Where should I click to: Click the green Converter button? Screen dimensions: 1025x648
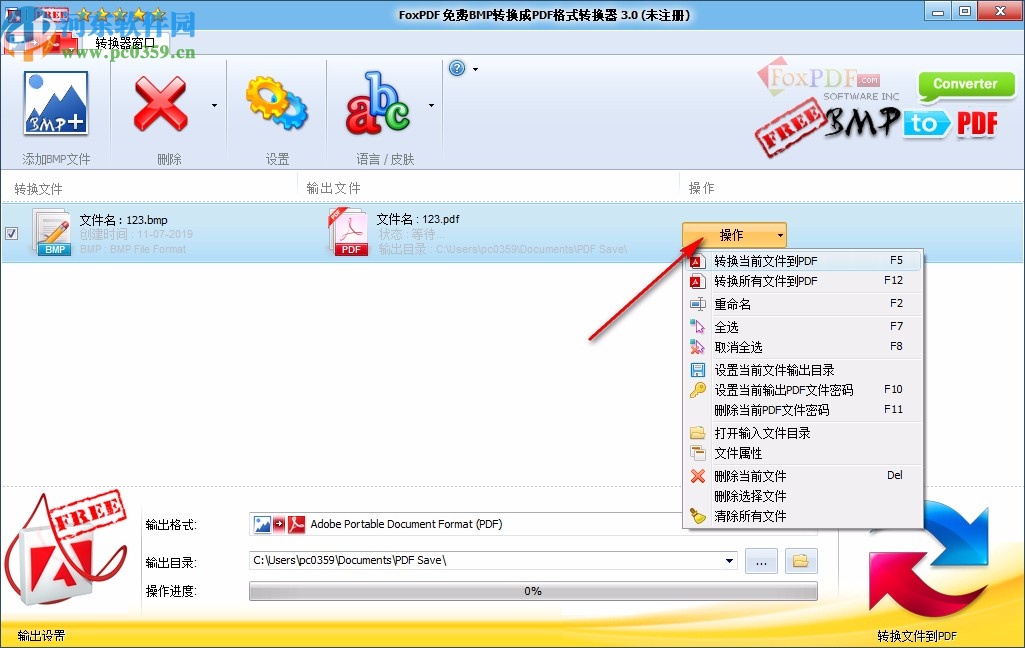click(x=965, y=85)
